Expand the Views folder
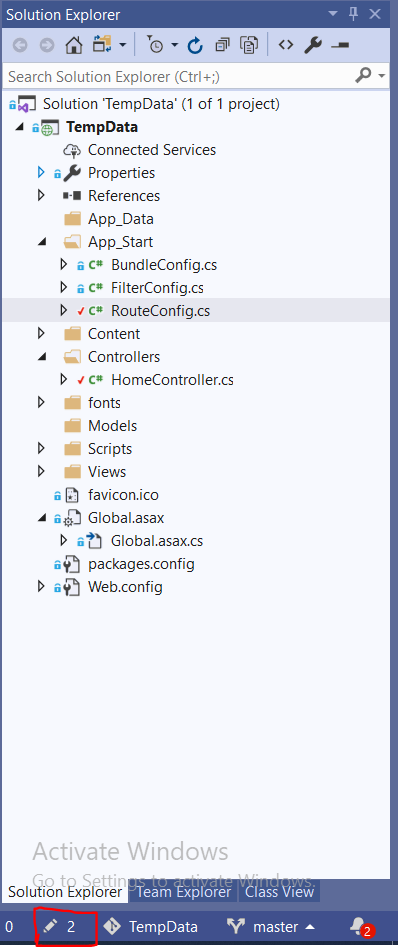 (41, 471)
